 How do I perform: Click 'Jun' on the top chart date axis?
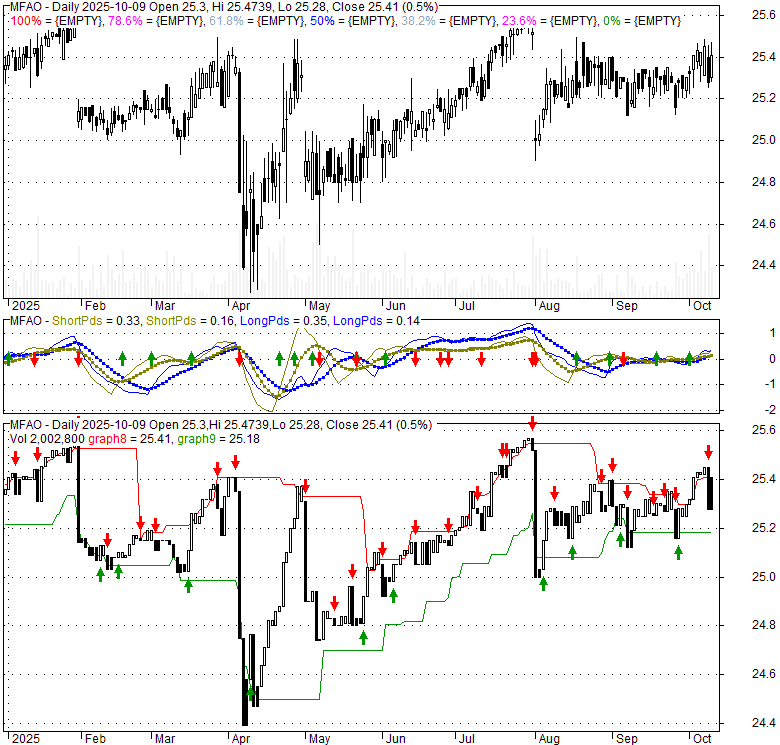pyautogui.click(x=396, y=306)
